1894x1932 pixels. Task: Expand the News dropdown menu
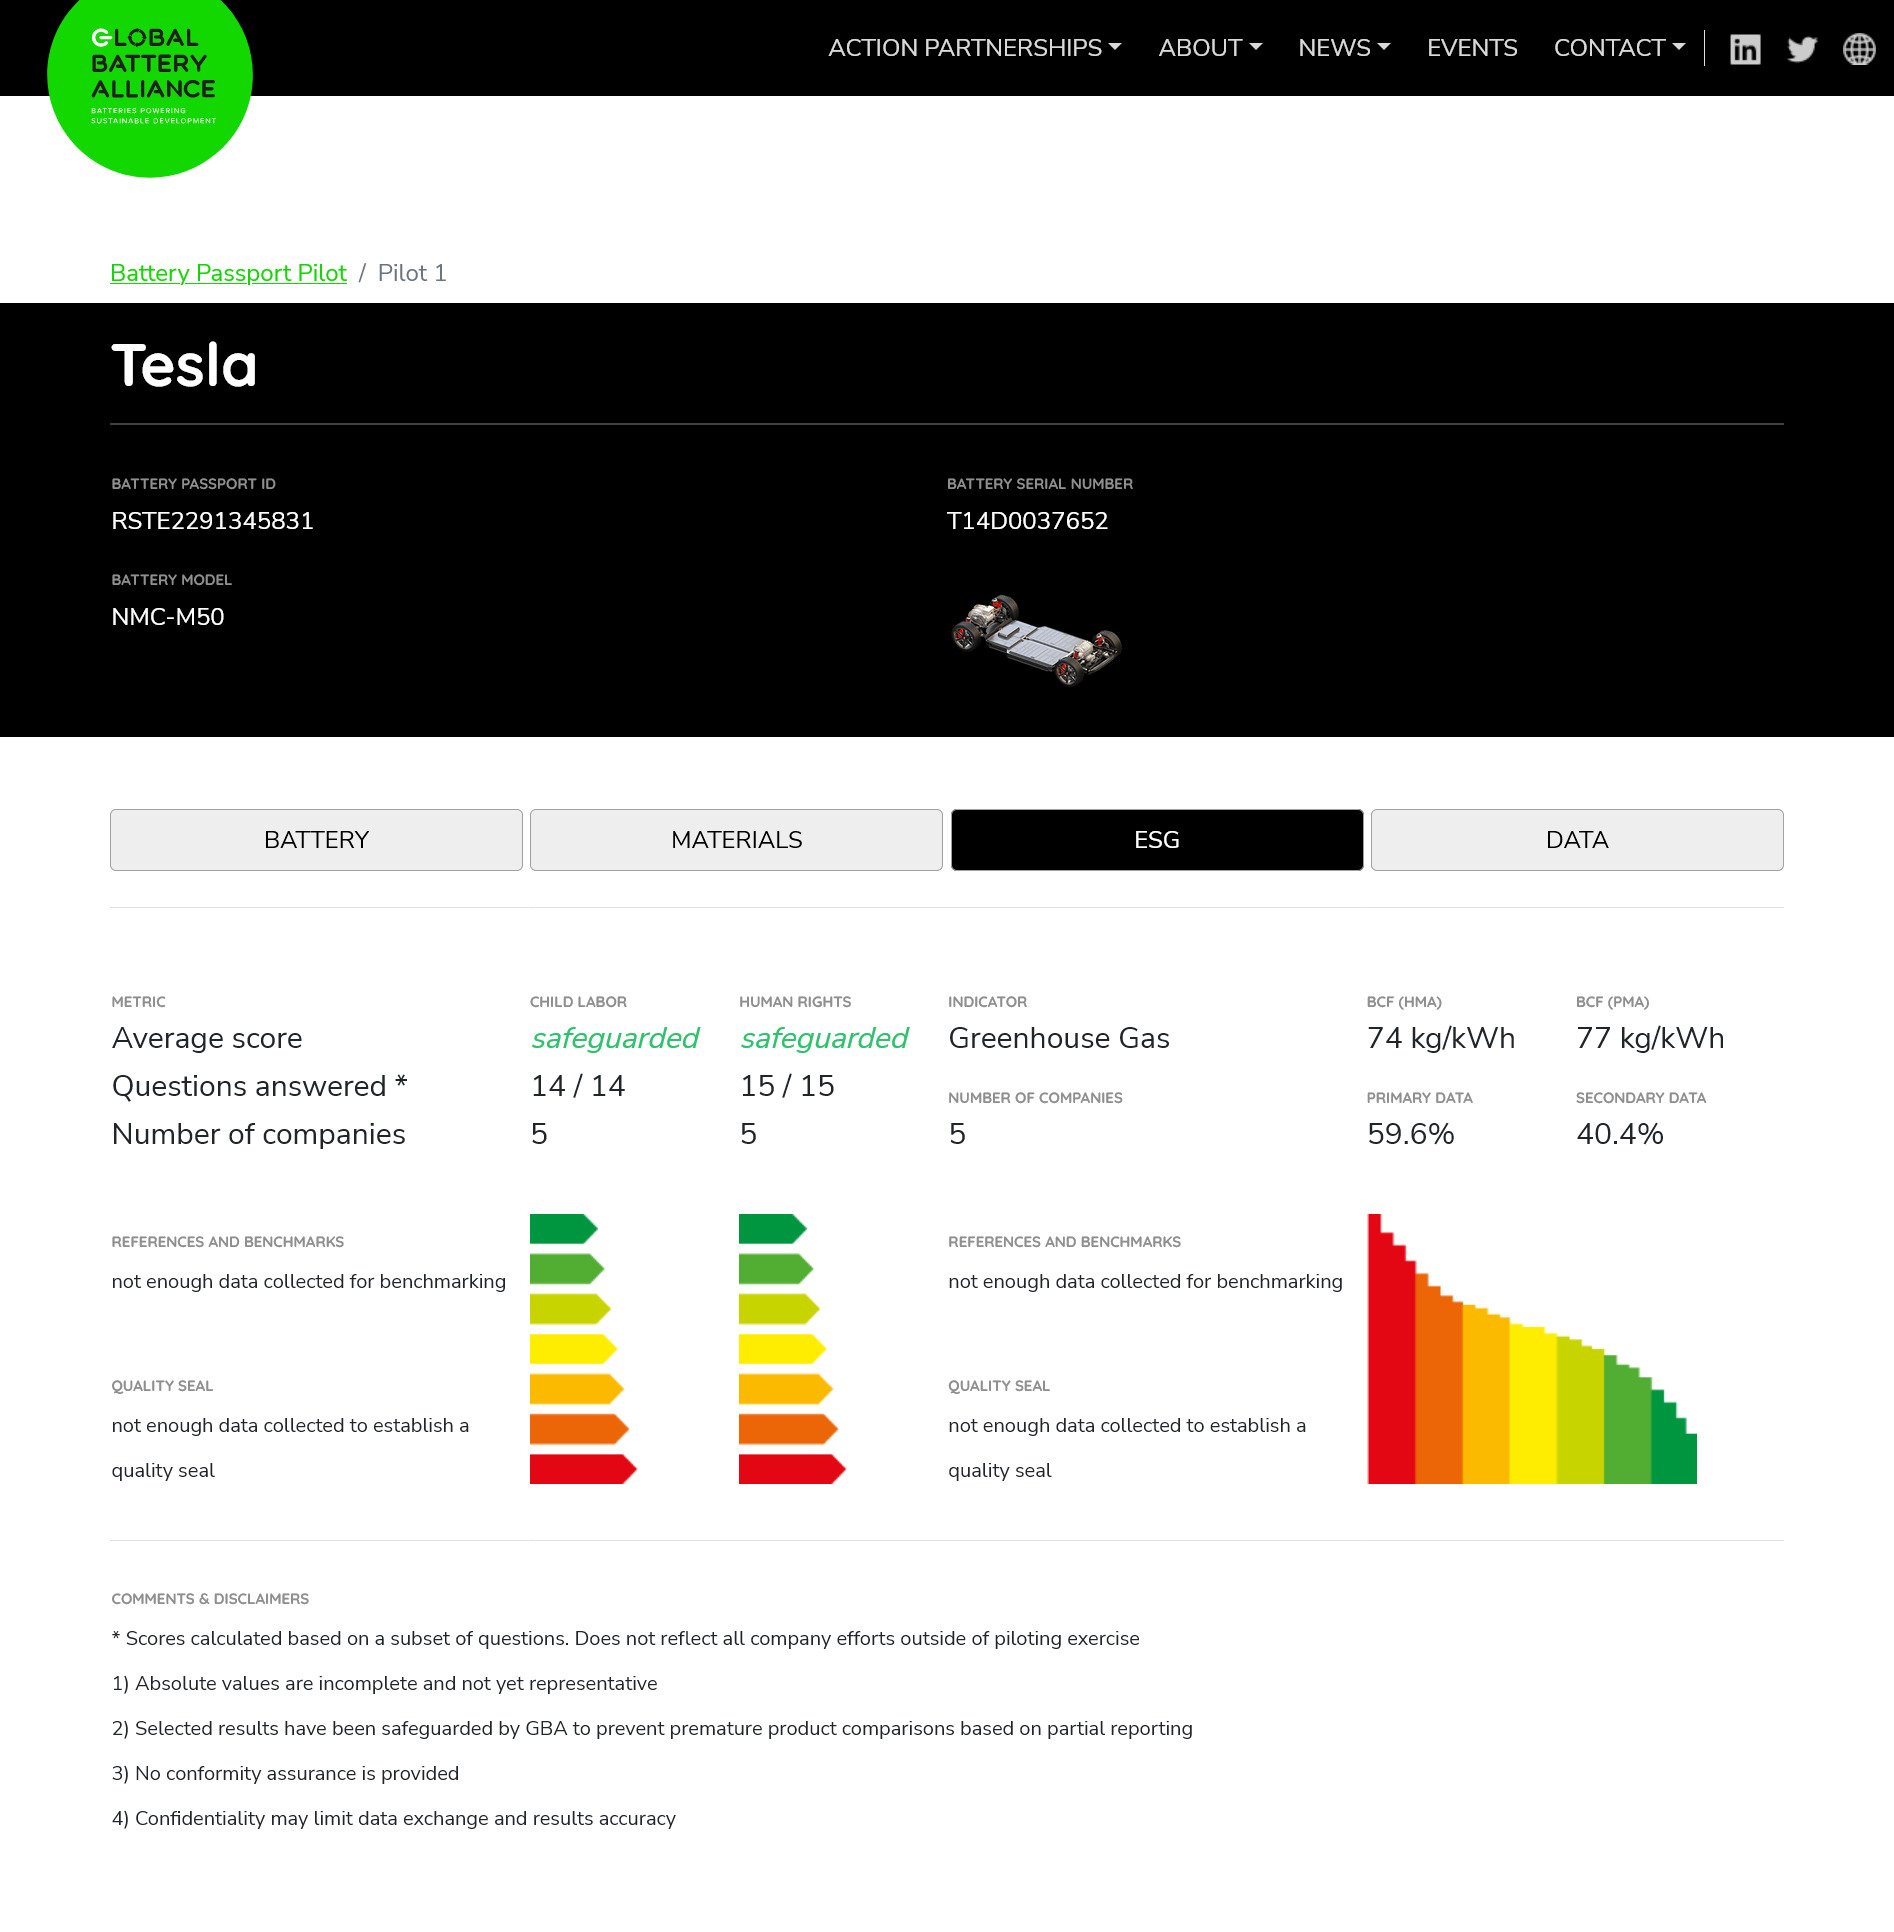click(x=1344, y=48)
